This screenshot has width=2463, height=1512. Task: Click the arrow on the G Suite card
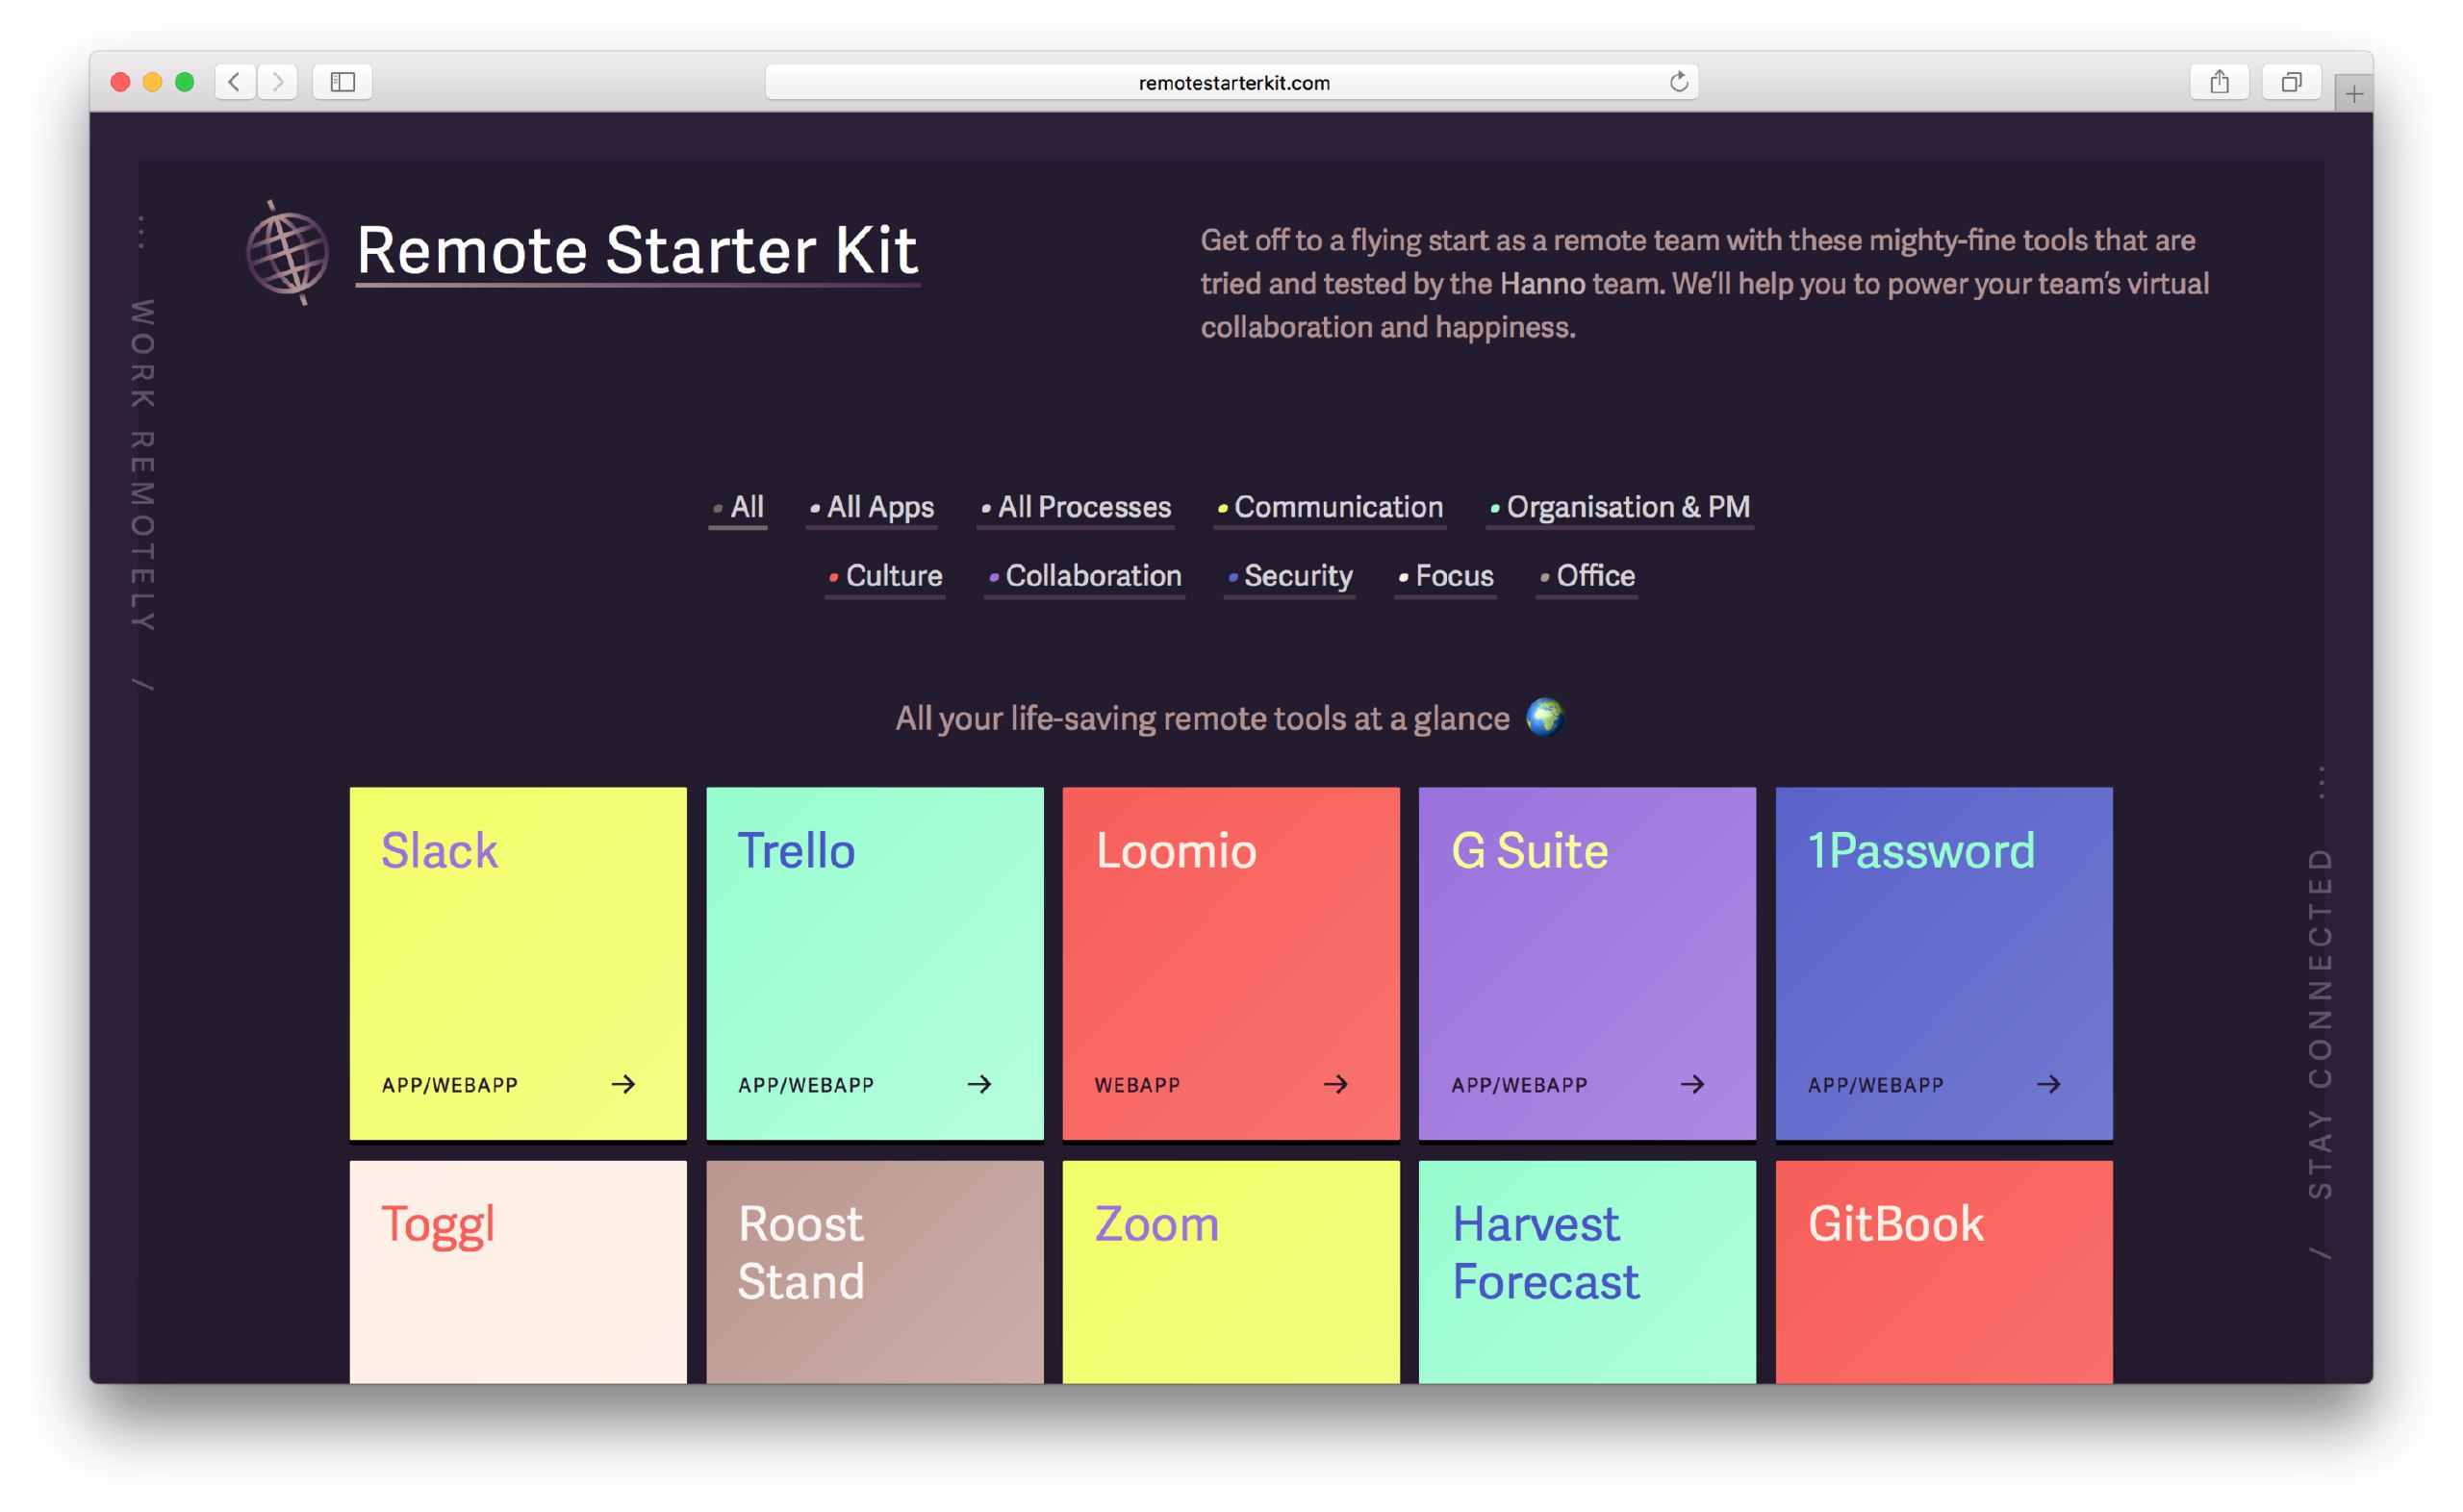1692,1084
